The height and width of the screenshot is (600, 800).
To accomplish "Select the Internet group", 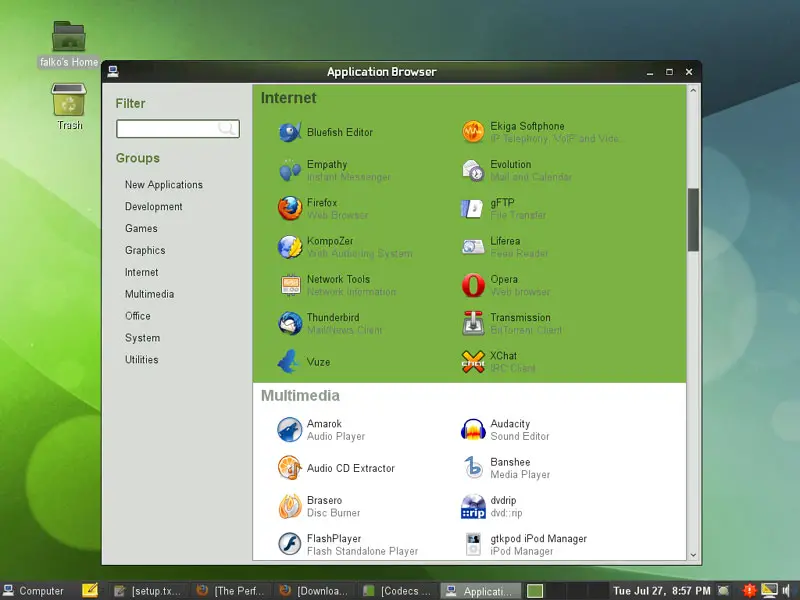I will coord(141,272).
